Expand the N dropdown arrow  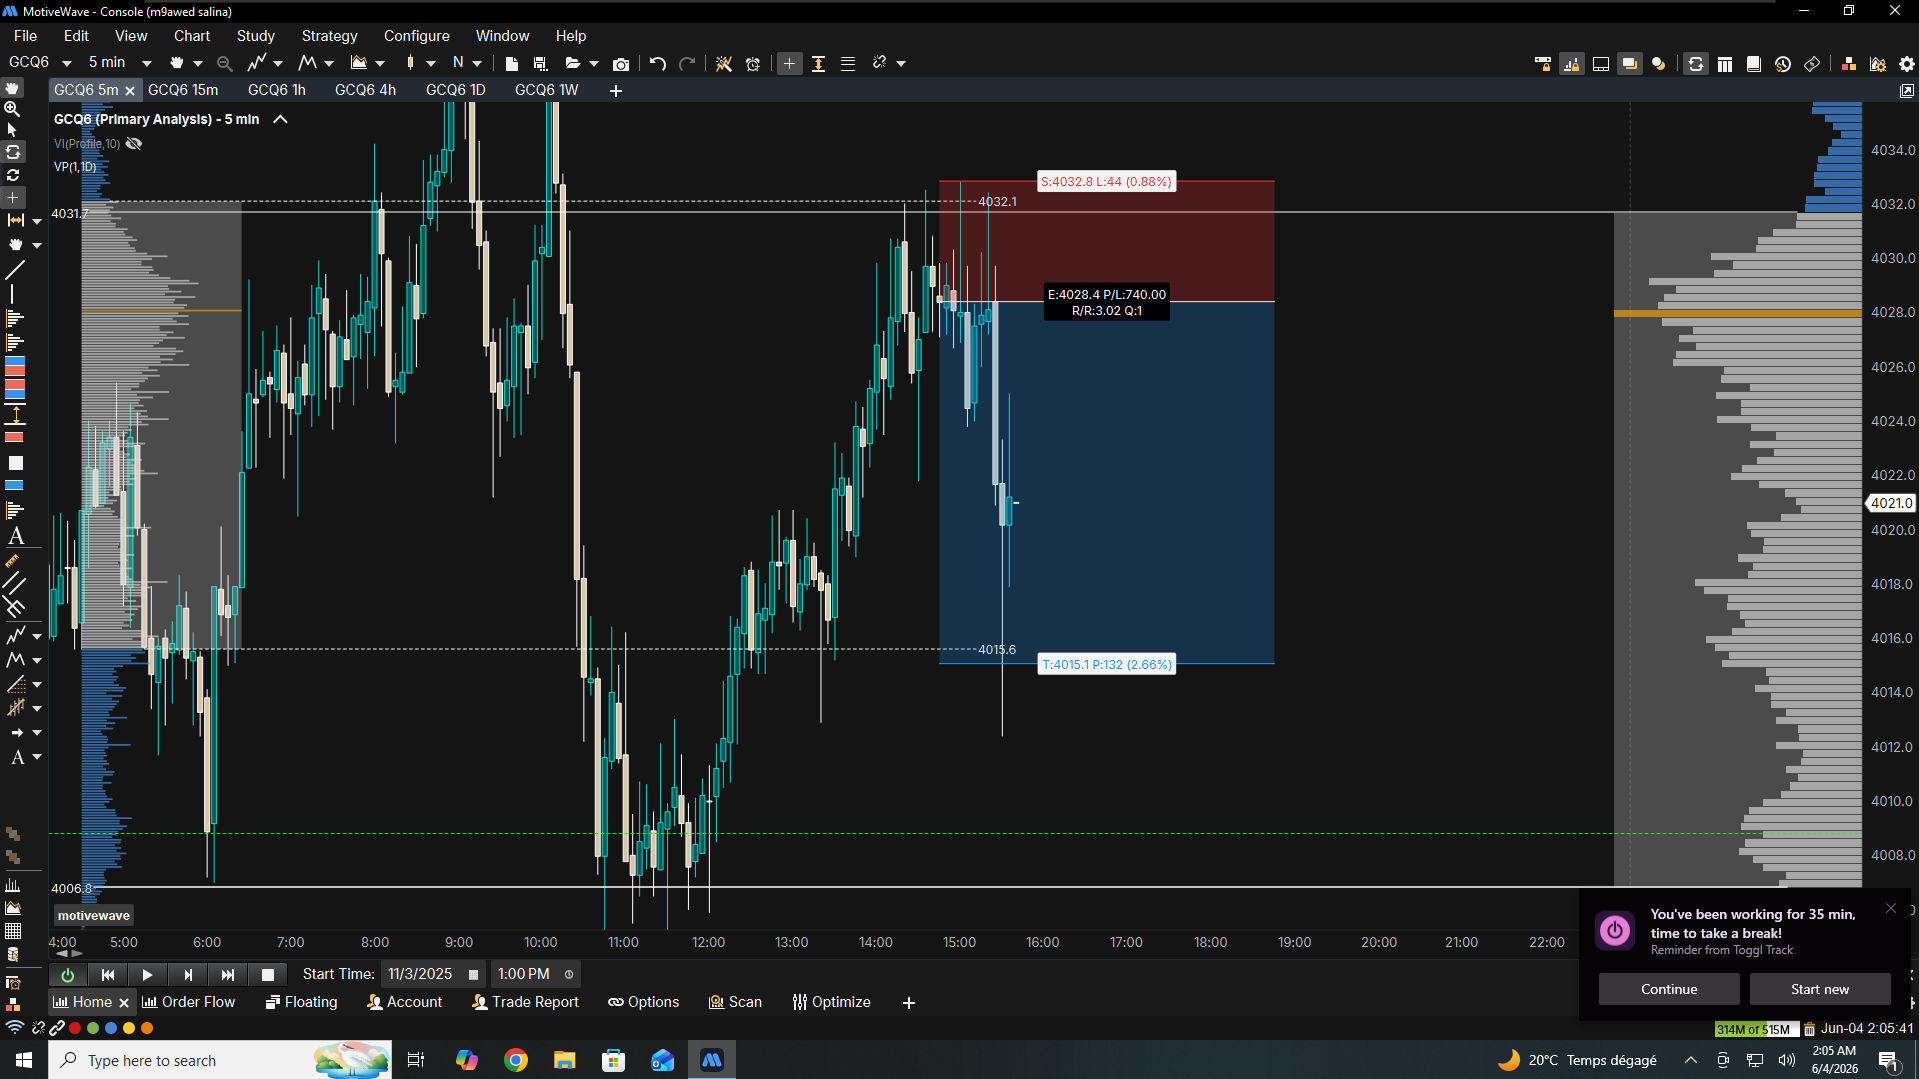[477, 63]
